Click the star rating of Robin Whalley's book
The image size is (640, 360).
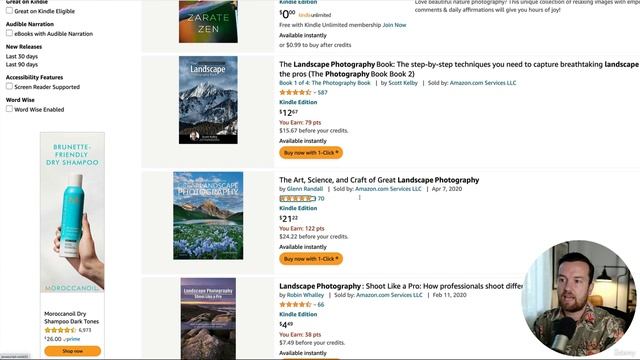295,304
